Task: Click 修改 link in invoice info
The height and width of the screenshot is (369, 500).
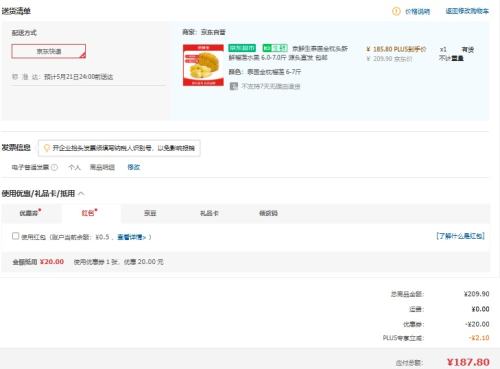Action: click(x=134, y=167)
